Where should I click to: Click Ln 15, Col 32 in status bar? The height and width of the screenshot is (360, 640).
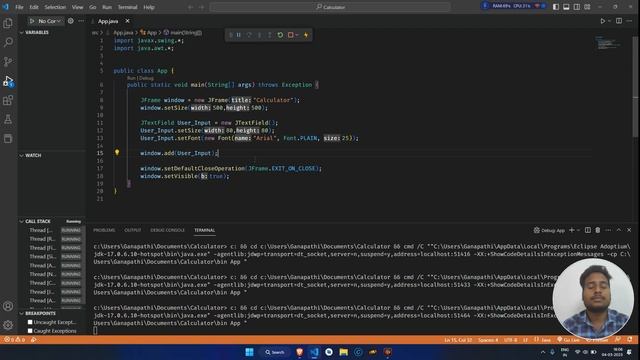point(458,340)
